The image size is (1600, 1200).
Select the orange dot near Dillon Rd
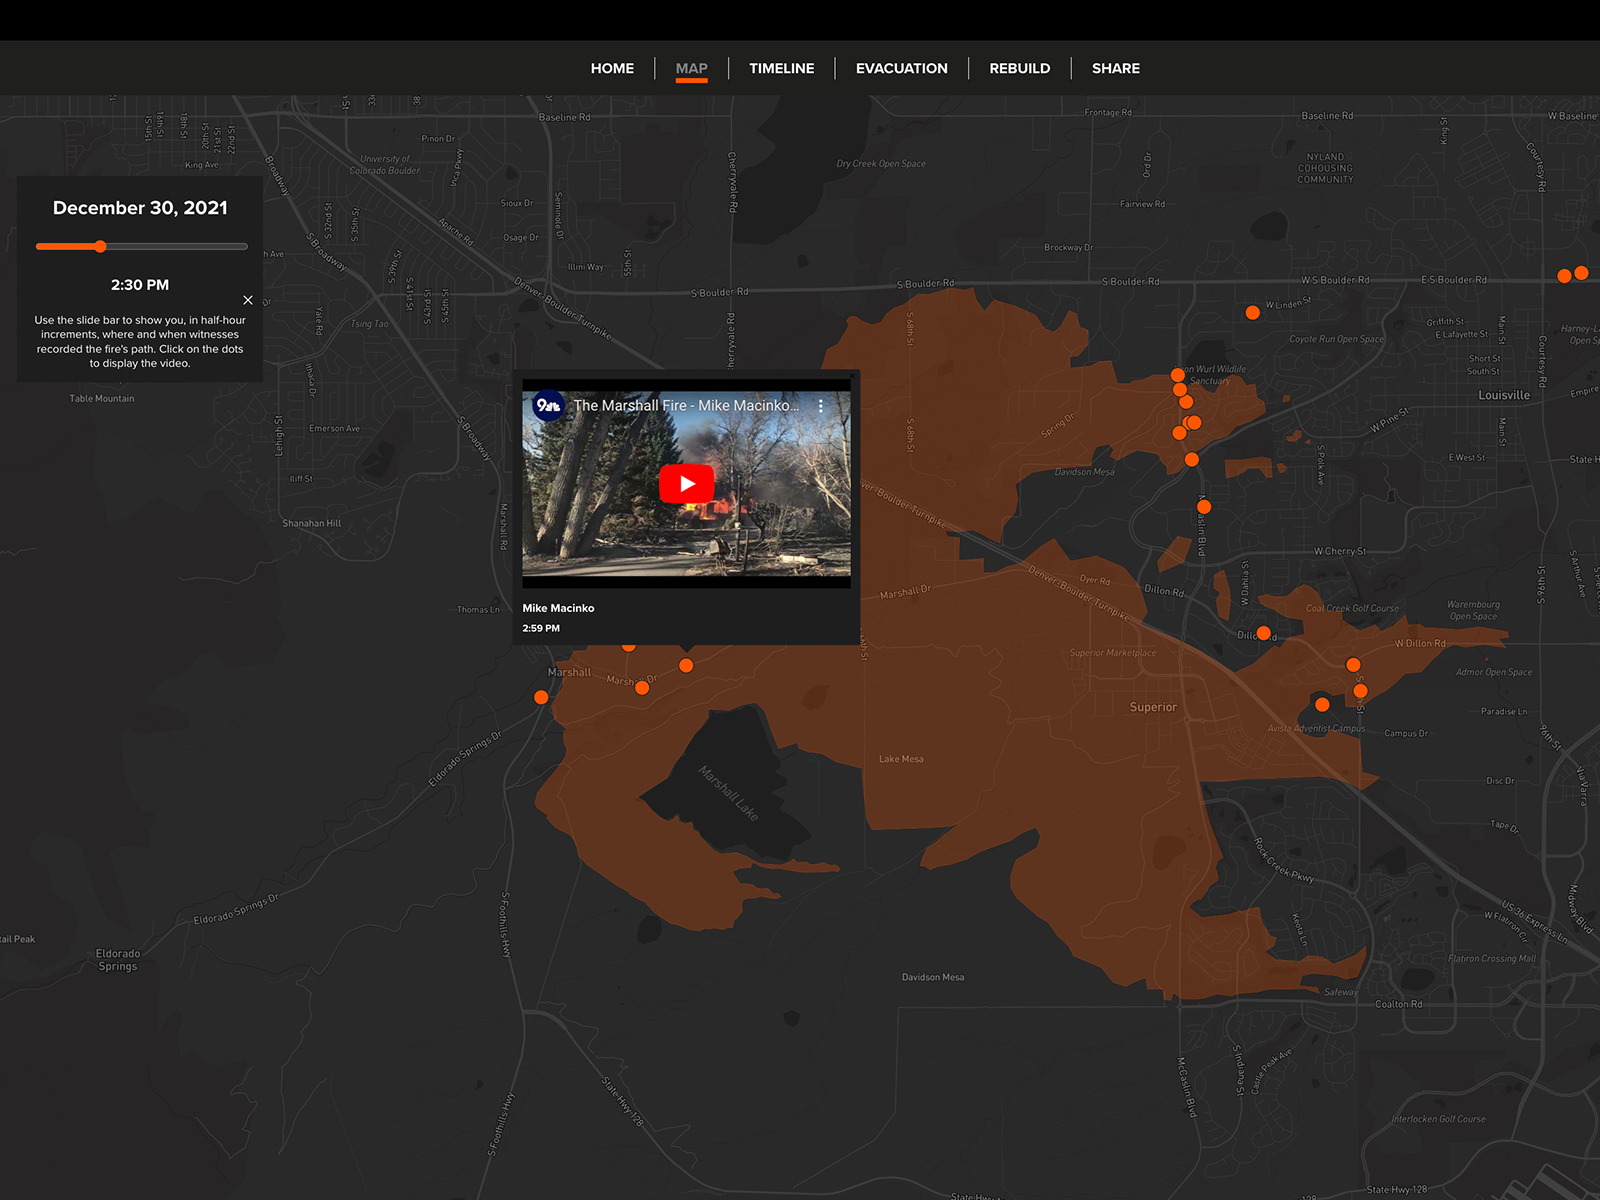click(x=1265, y=632)
